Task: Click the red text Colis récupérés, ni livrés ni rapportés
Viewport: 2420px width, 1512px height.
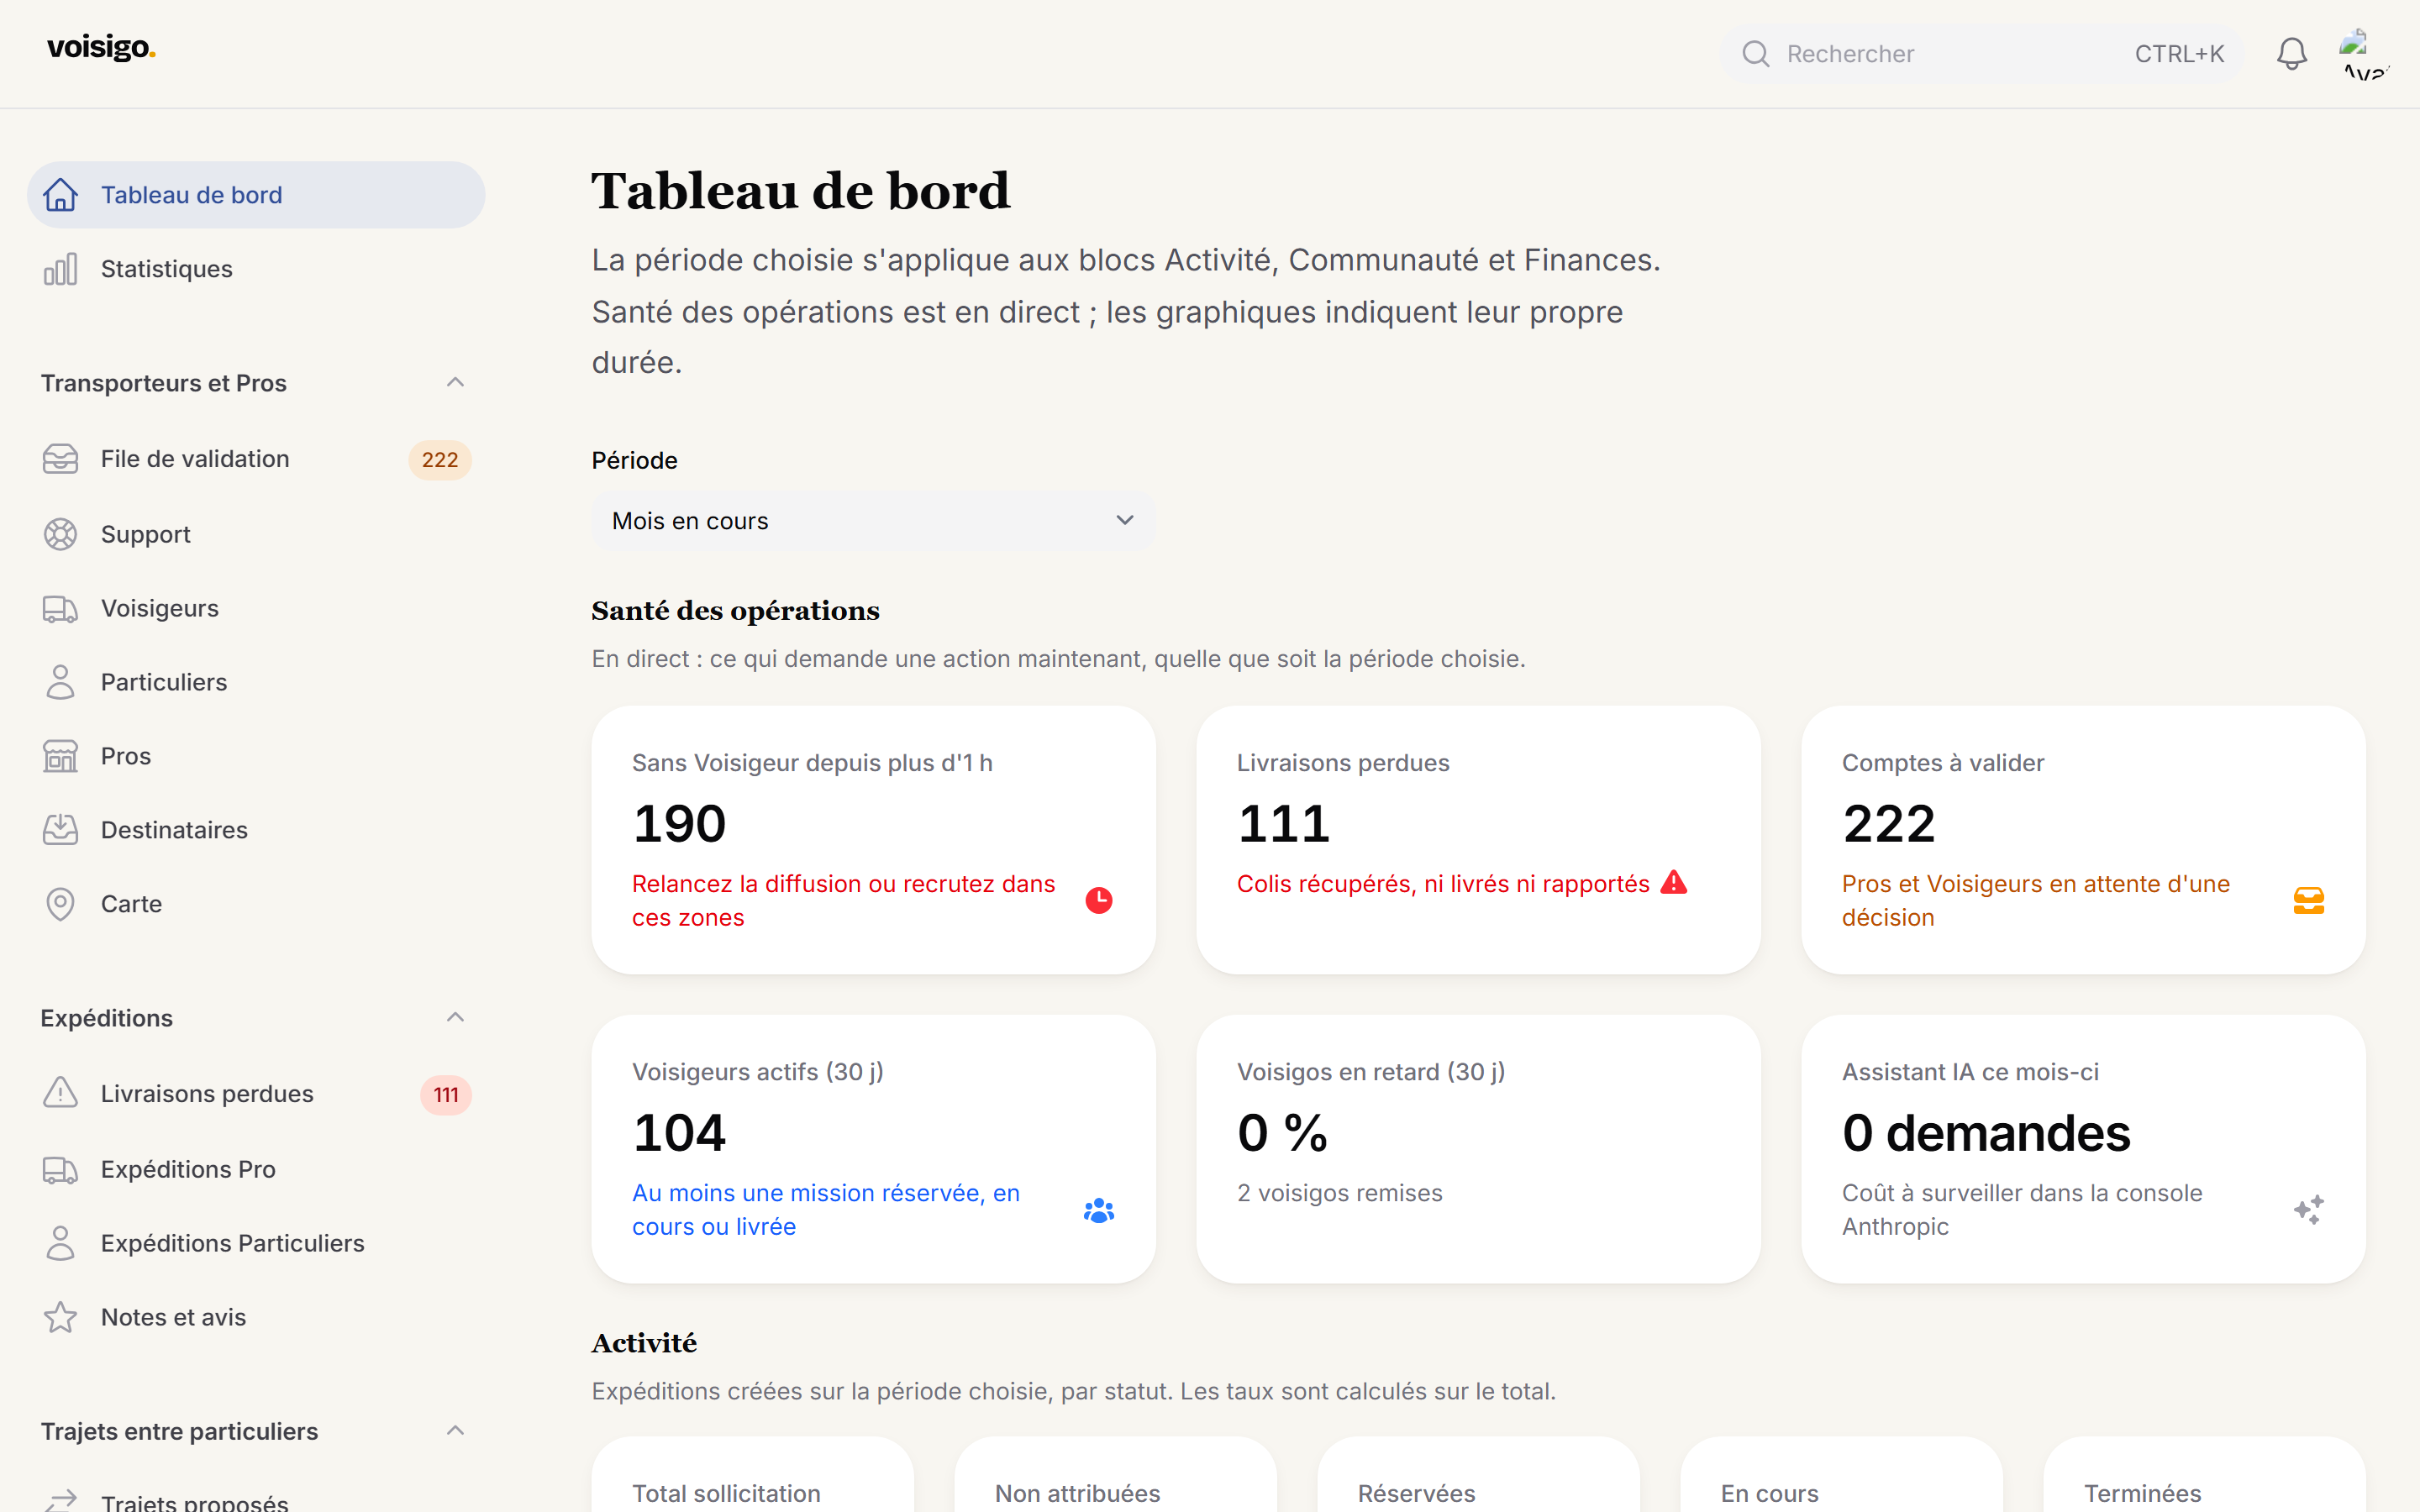Action: pos(1443,884)
